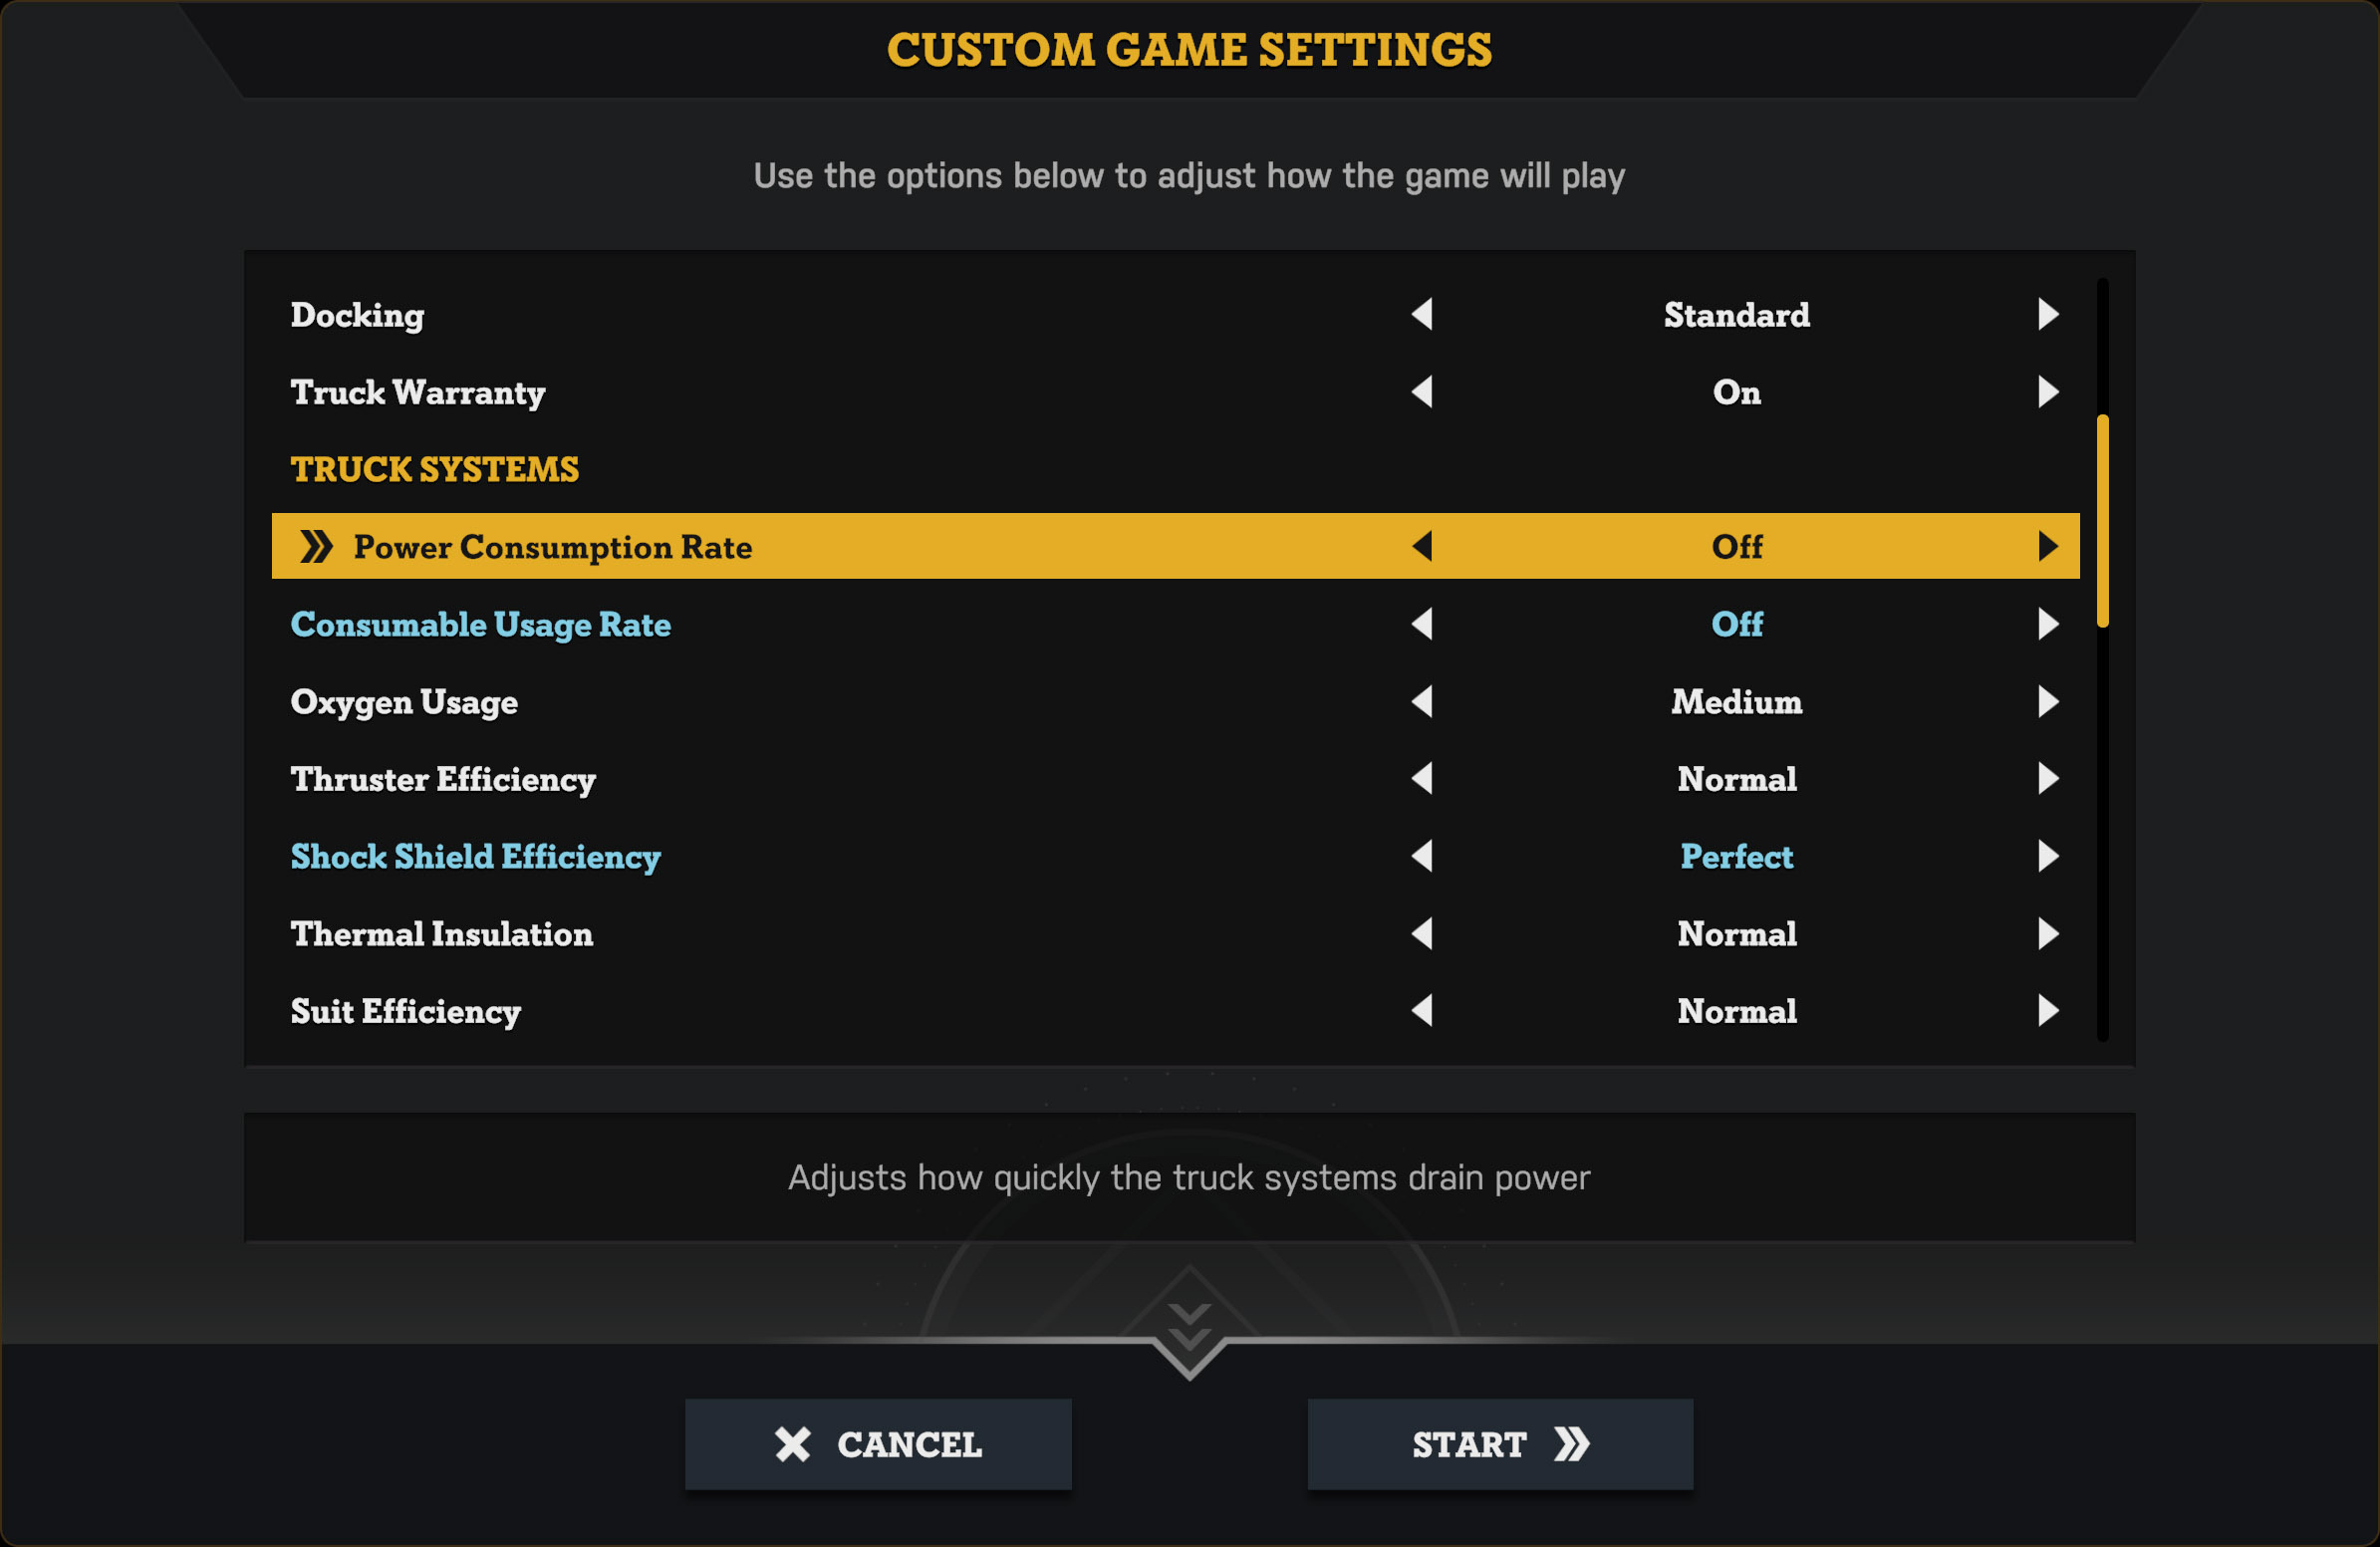
Task: Cycle Thermal Insulation with right arrow
Action: pos(2048,933)
